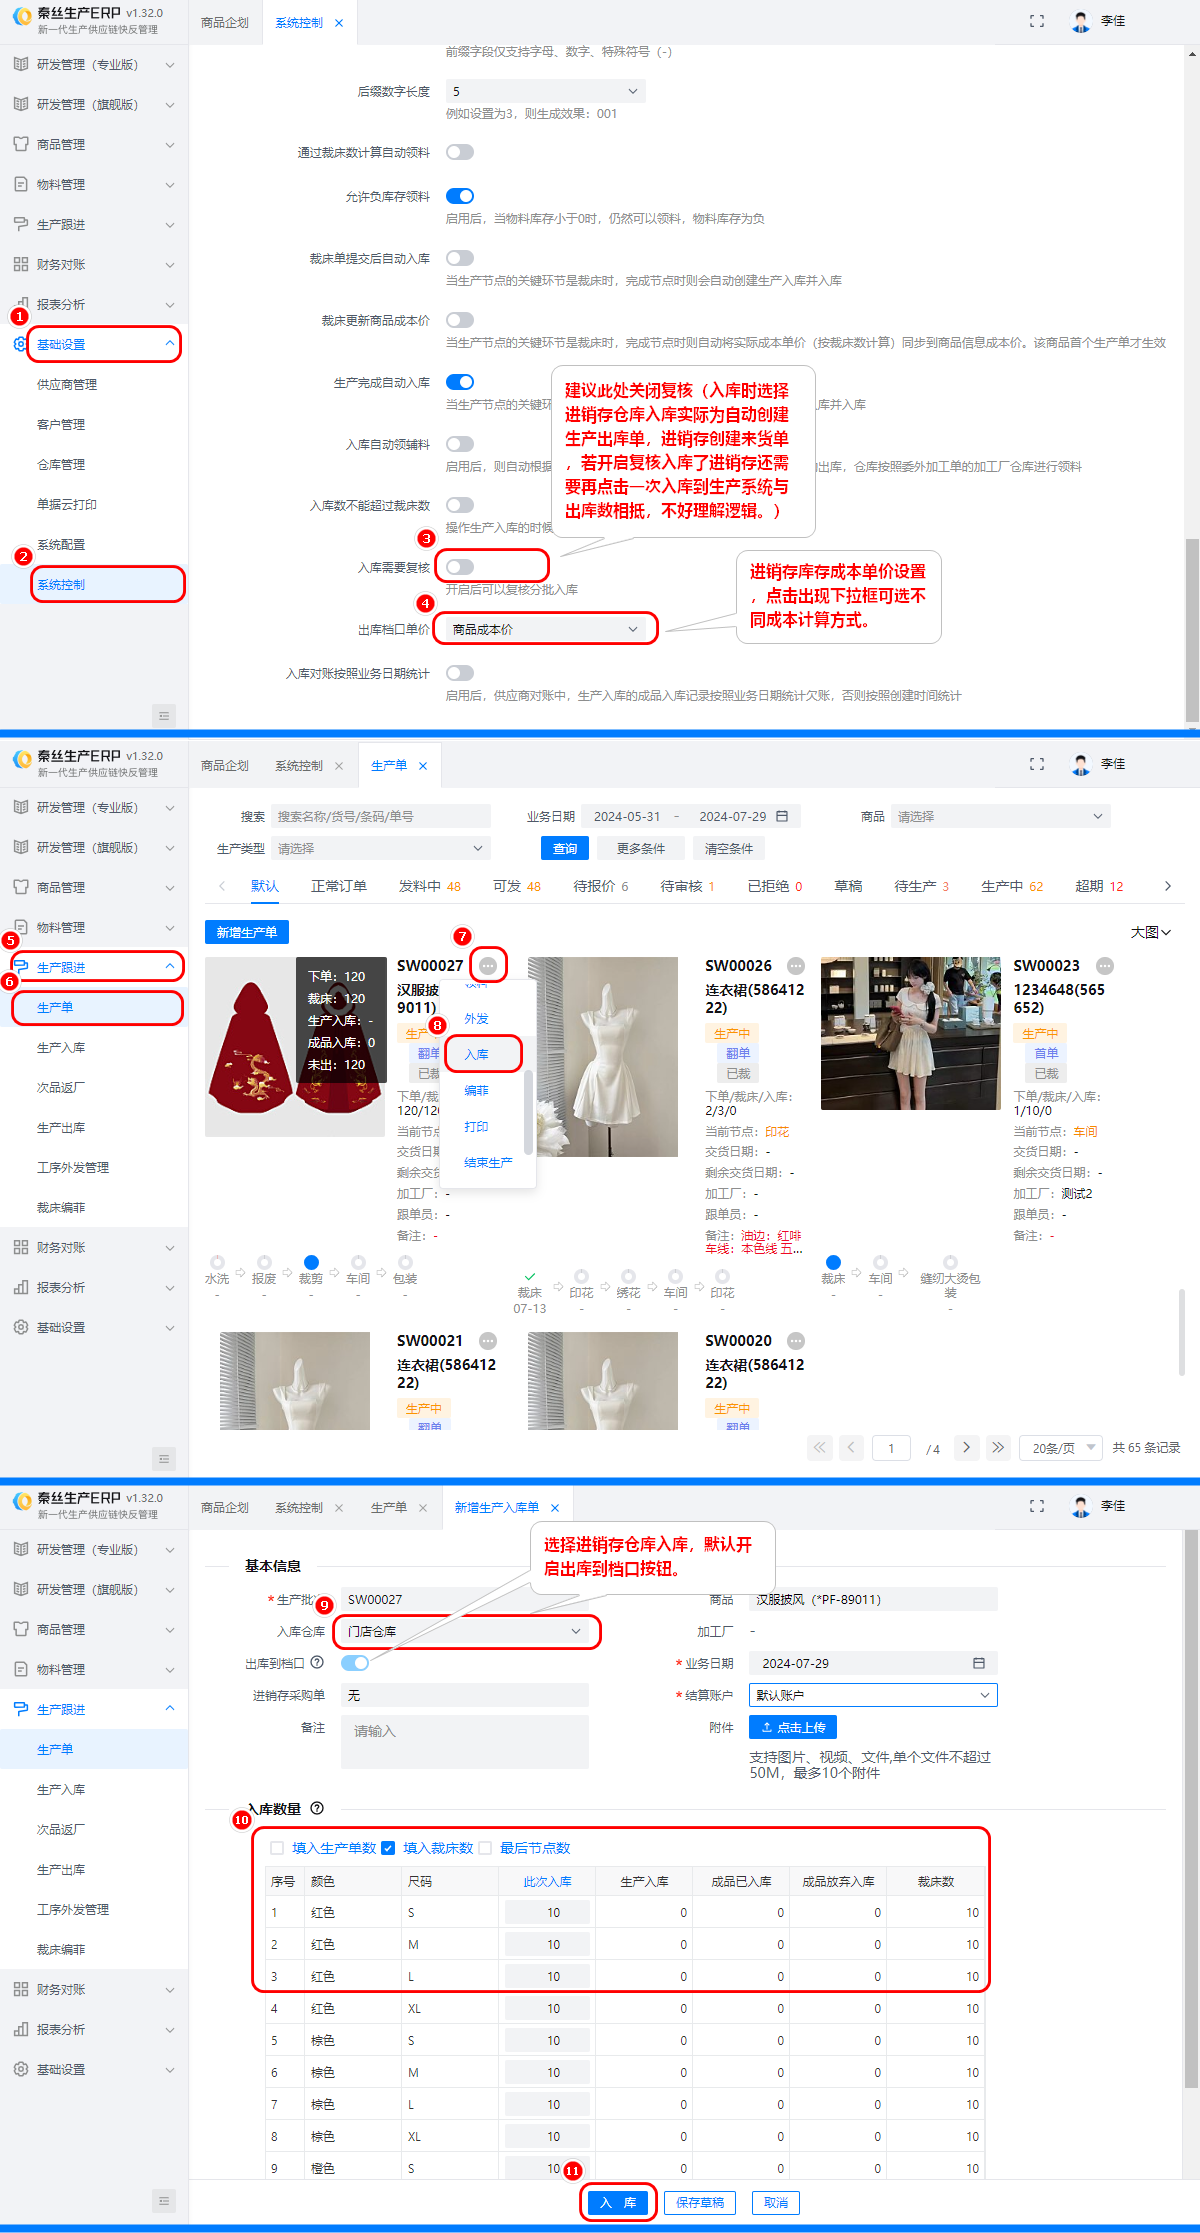Switch to the 待生产 status tab

[915, 886]
